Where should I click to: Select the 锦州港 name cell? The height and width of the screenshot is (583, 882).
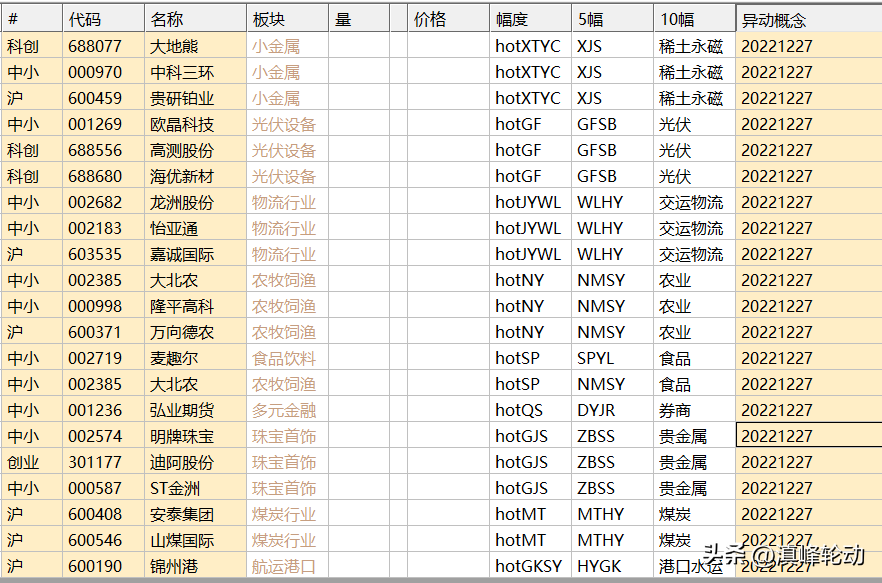point(195,566)
